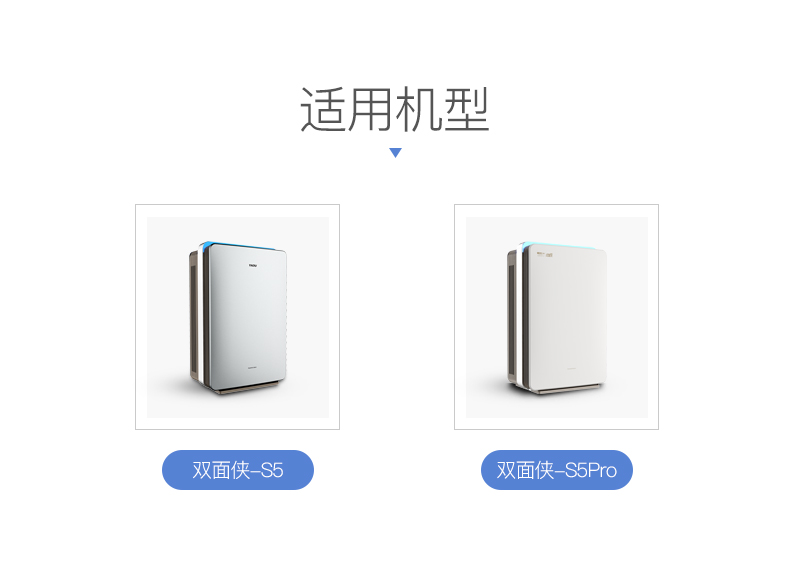
Task: Click the 适 character in the heading
Action: [x=322, y=109]
